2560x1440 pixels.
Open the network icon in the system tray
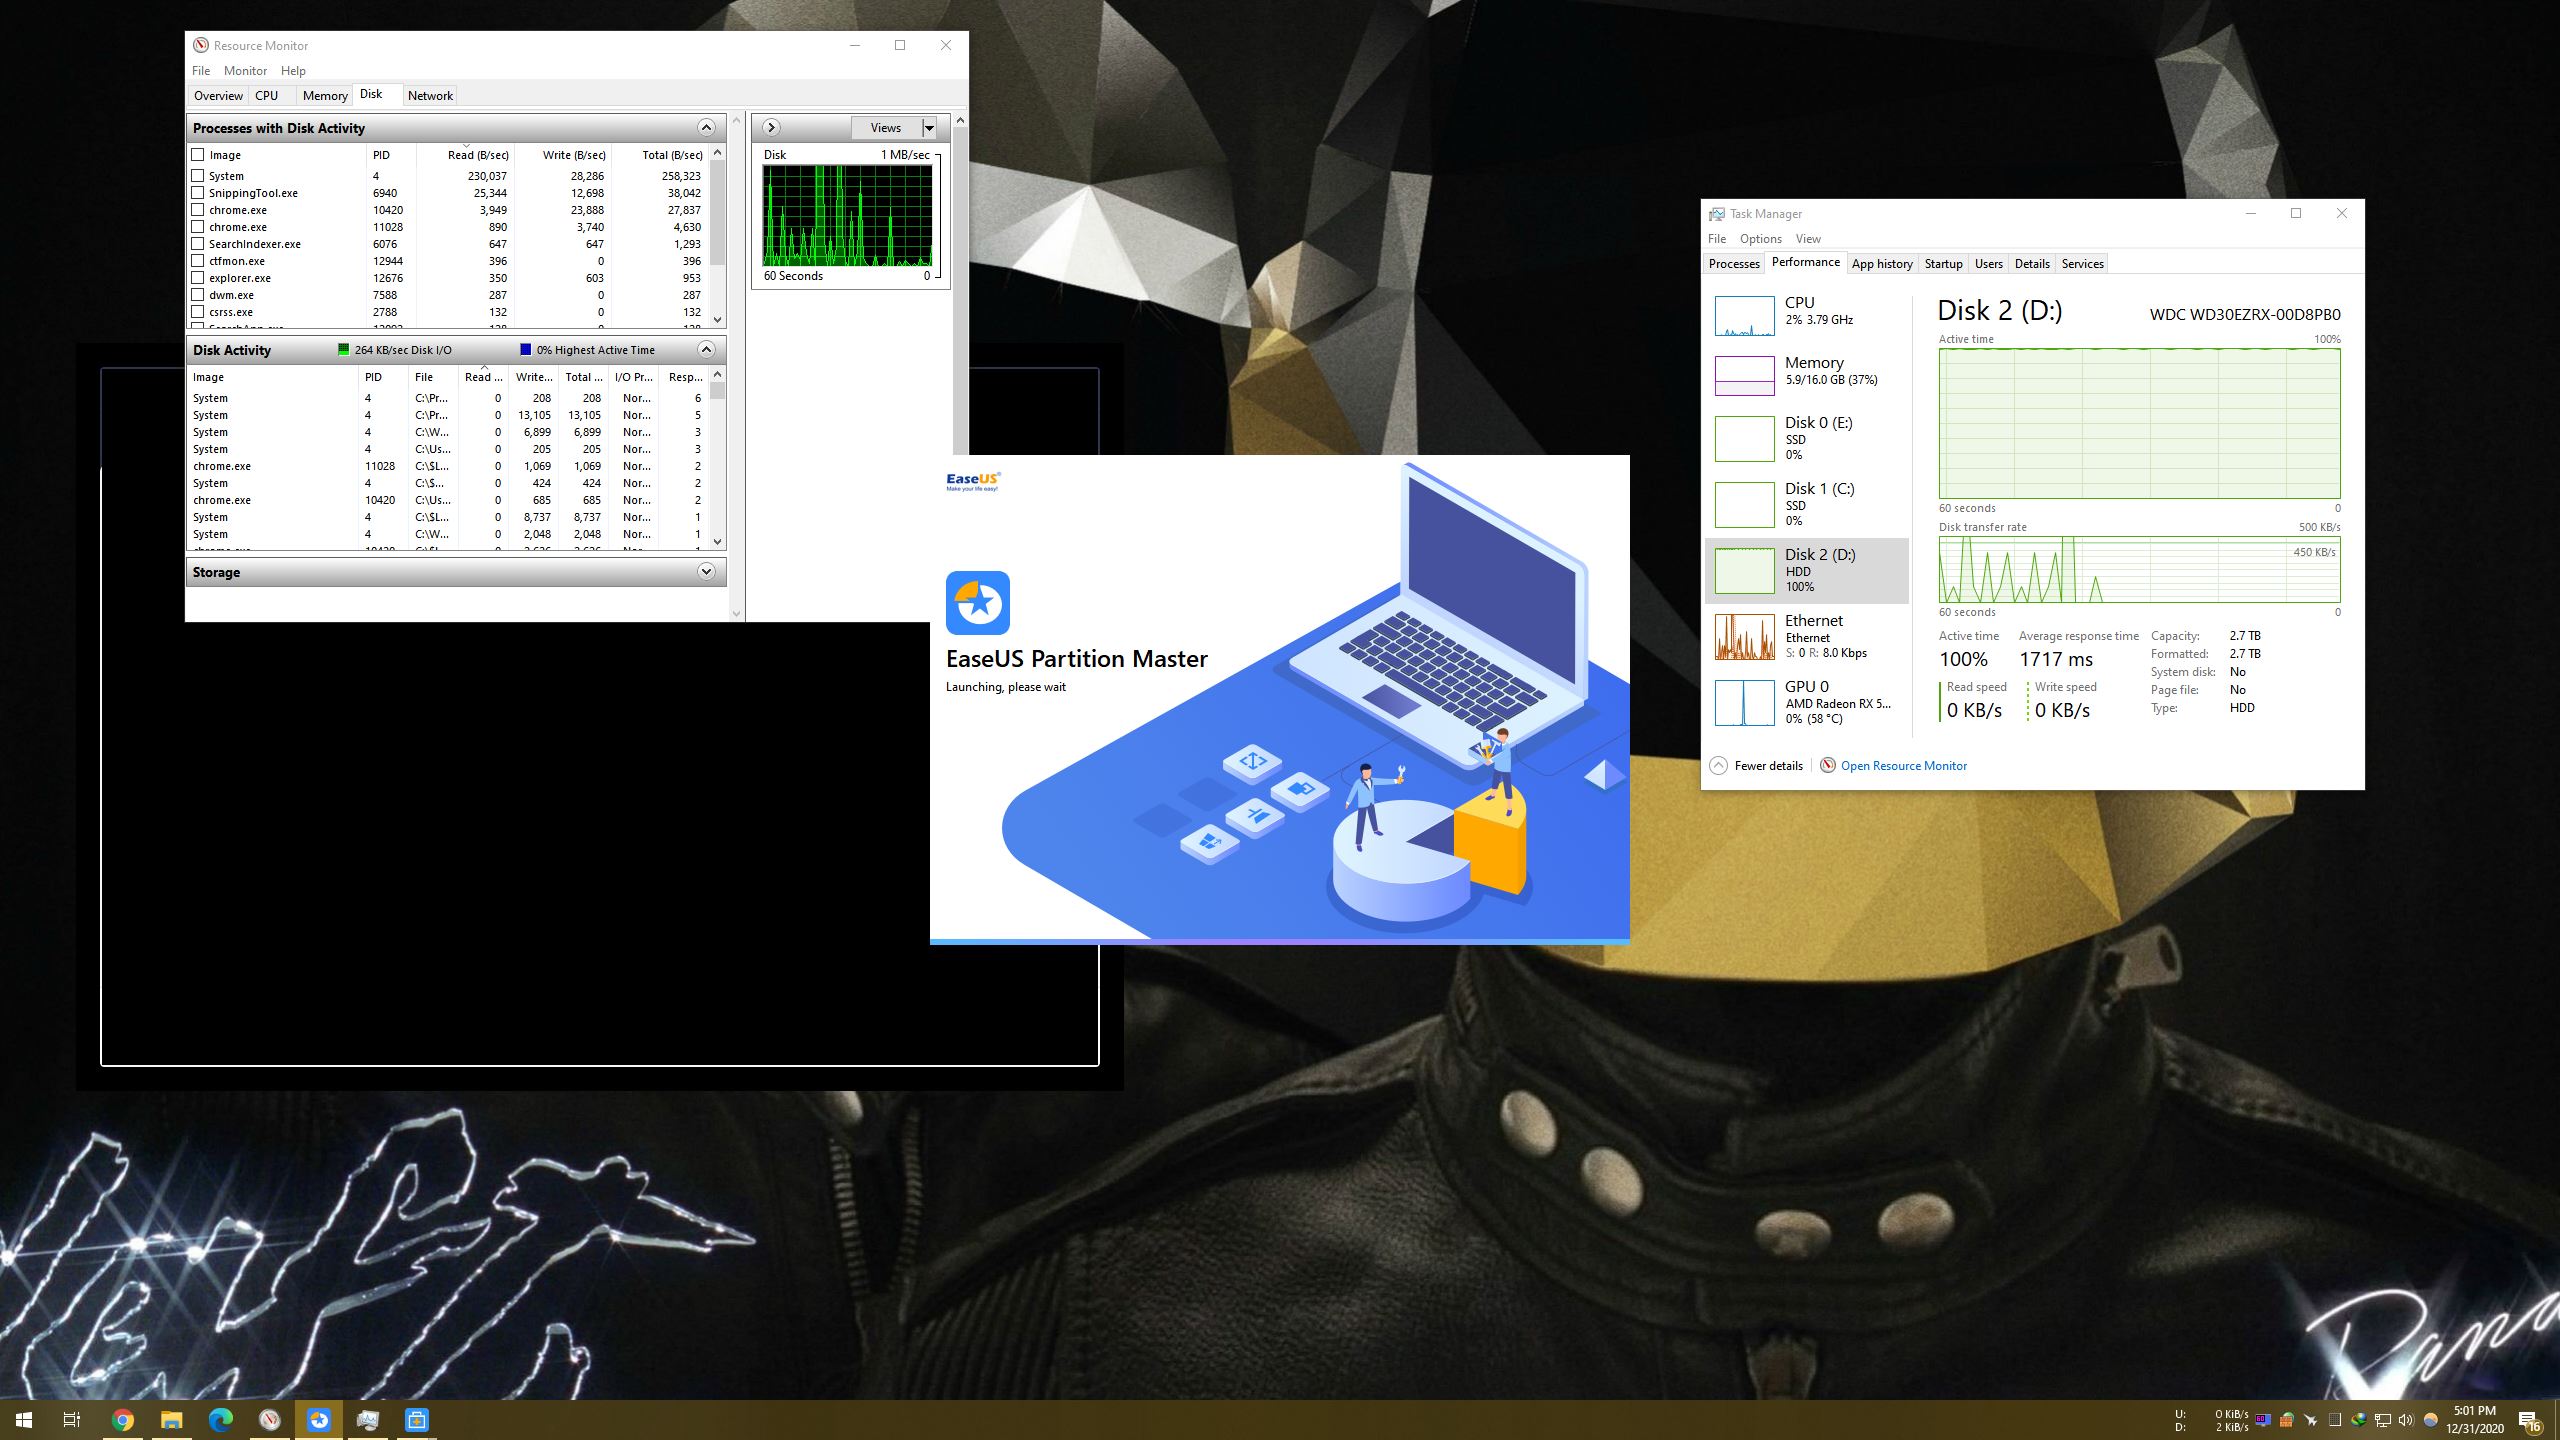(2383, 1420)
